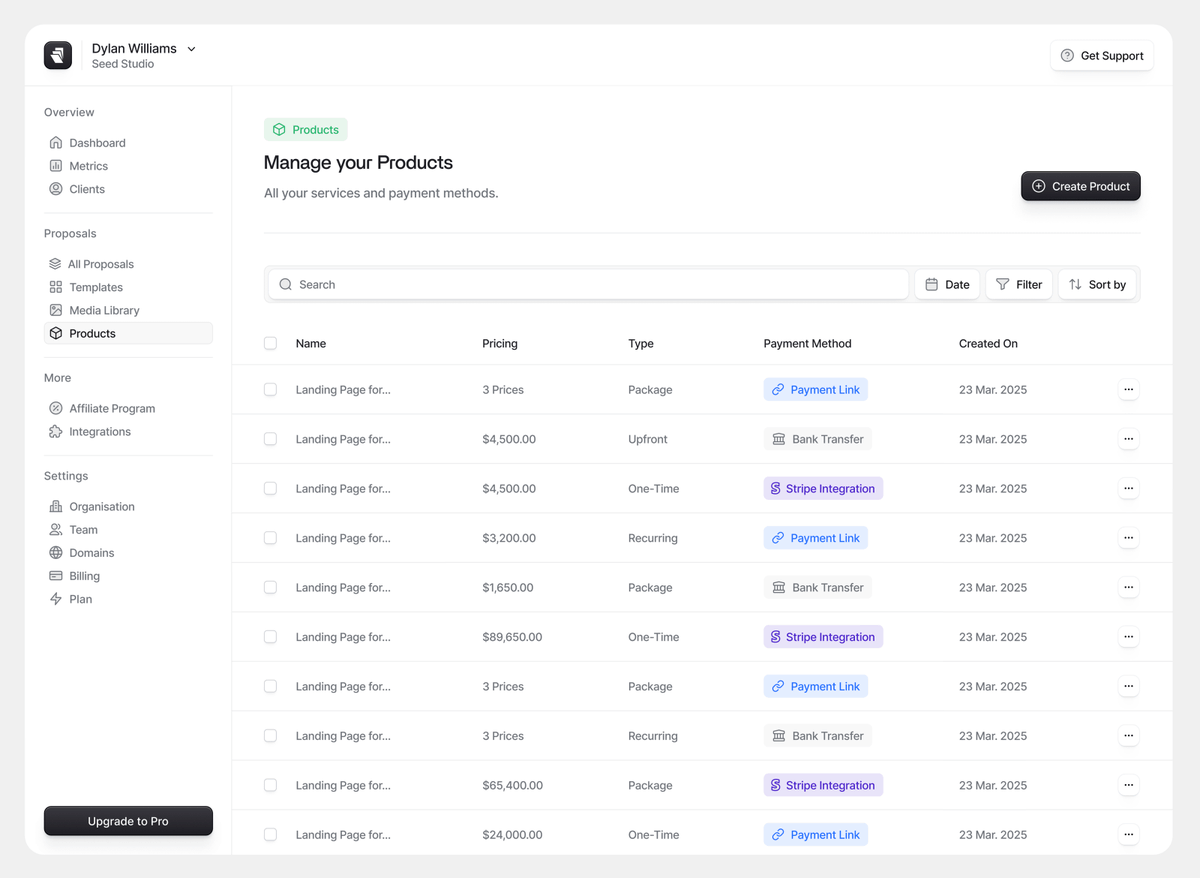This screenshot has width=1200, height=878.
Task: Click Payment Link tag in $3,200.00 row
Action: (x=815, y=538)
